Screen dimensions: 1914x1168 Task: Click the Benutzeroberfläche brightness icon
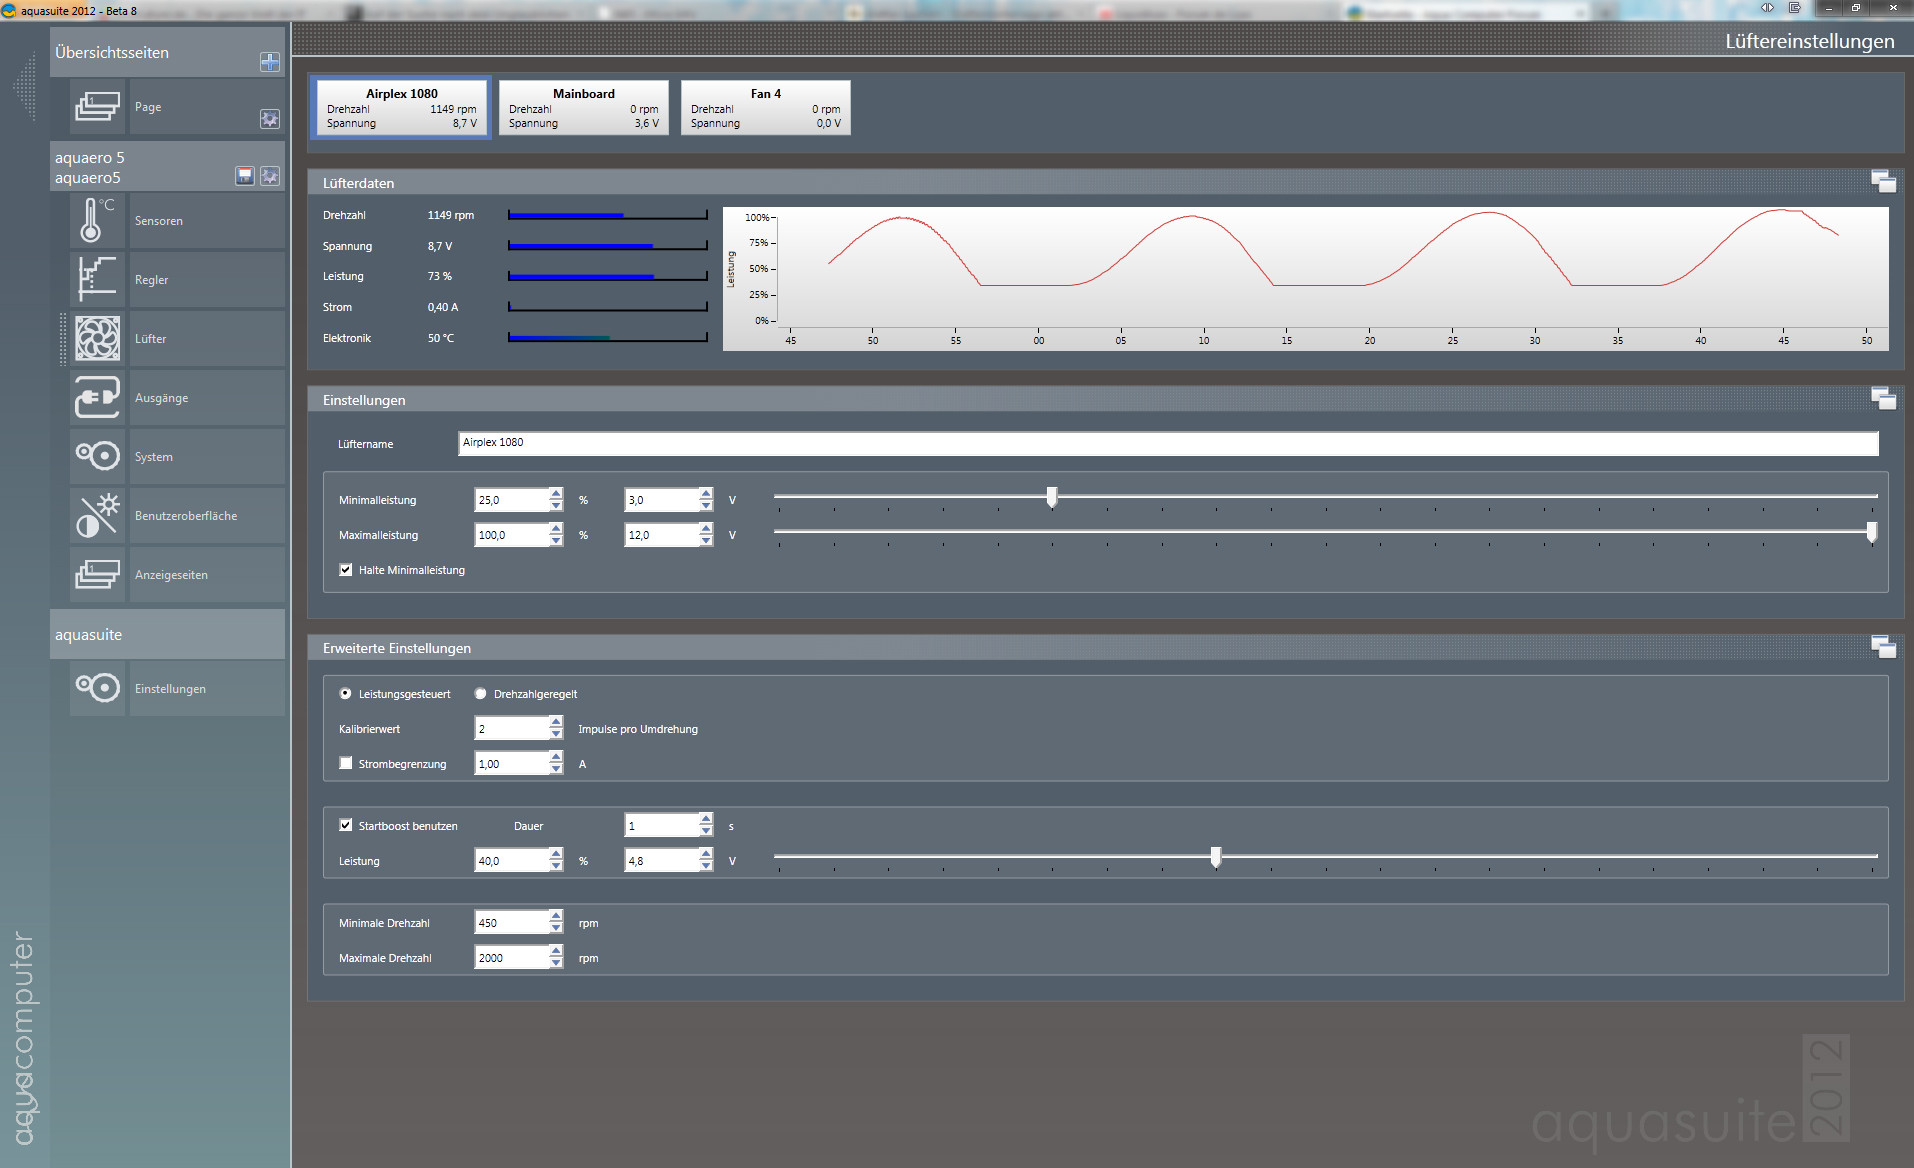click(97, 516)
